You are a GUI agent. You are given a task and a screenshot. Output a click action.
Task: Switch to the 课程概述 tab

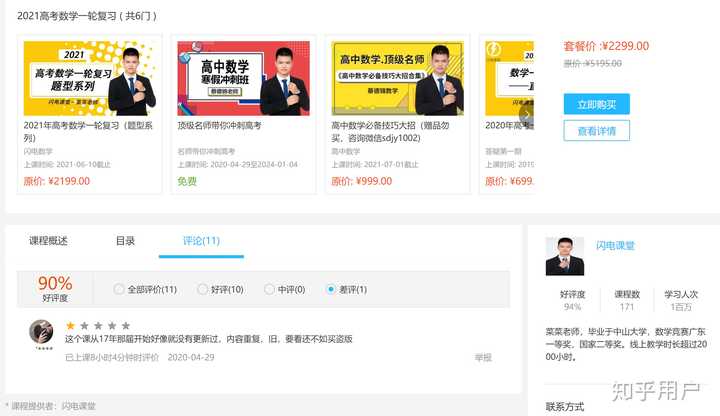point(48,241)
